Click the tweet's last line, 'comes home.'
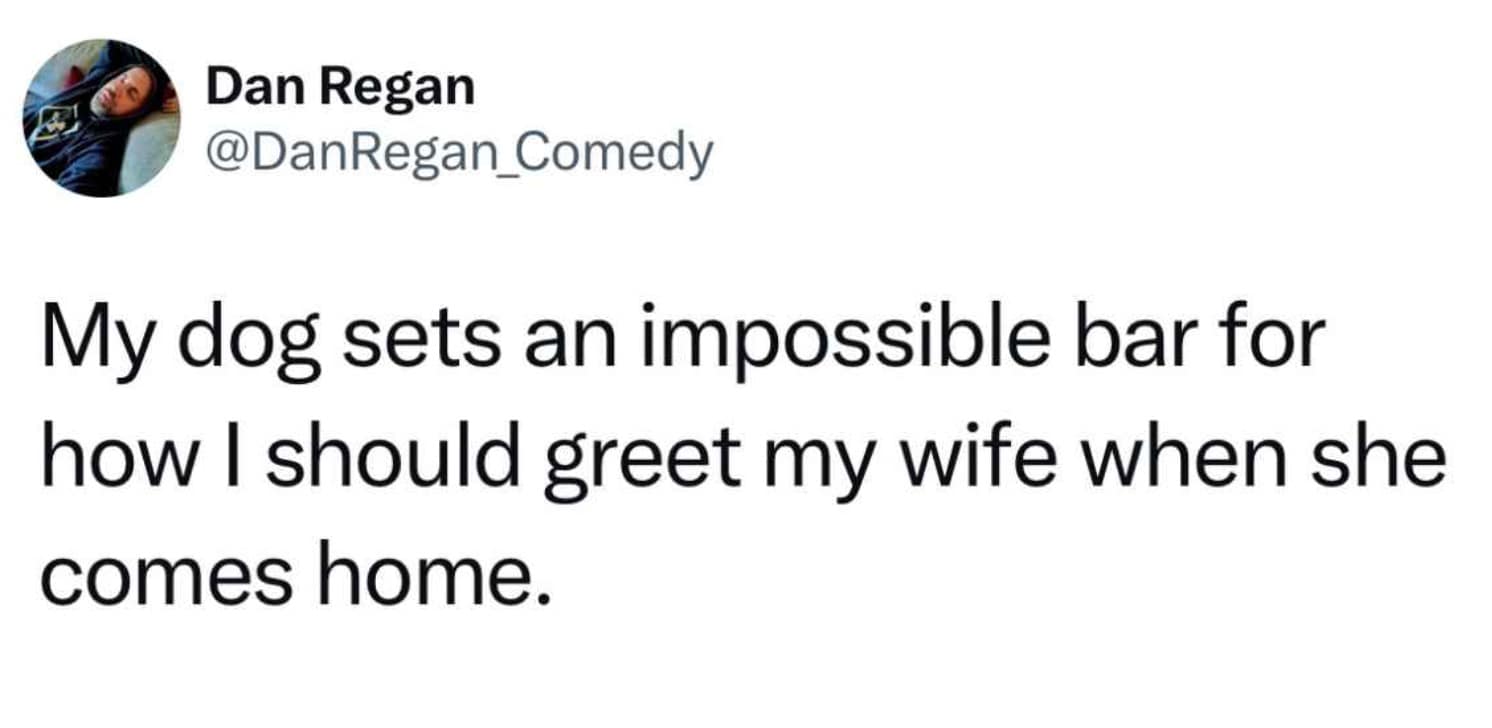The image size is (1492, 728). [296, 577]
